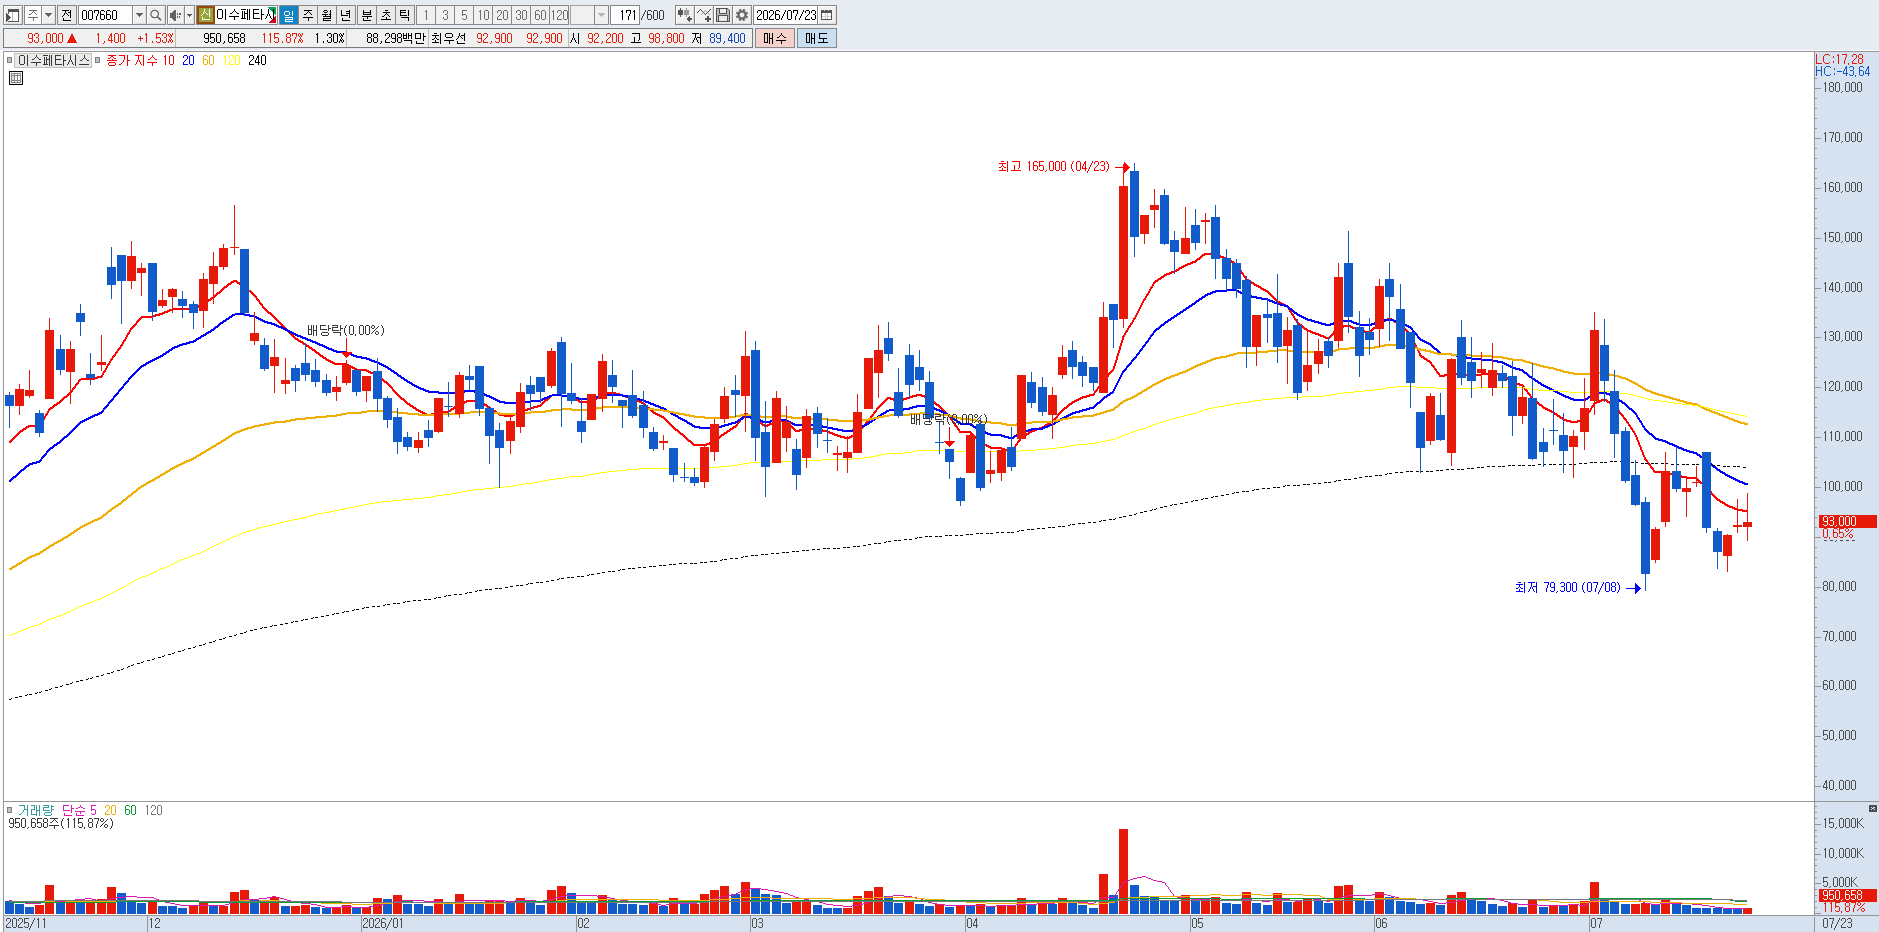This screenshot has width=1879, height=932.
Task: Click the save chart floppy icon
Action: pyautogui.click(x=723, y=15)
